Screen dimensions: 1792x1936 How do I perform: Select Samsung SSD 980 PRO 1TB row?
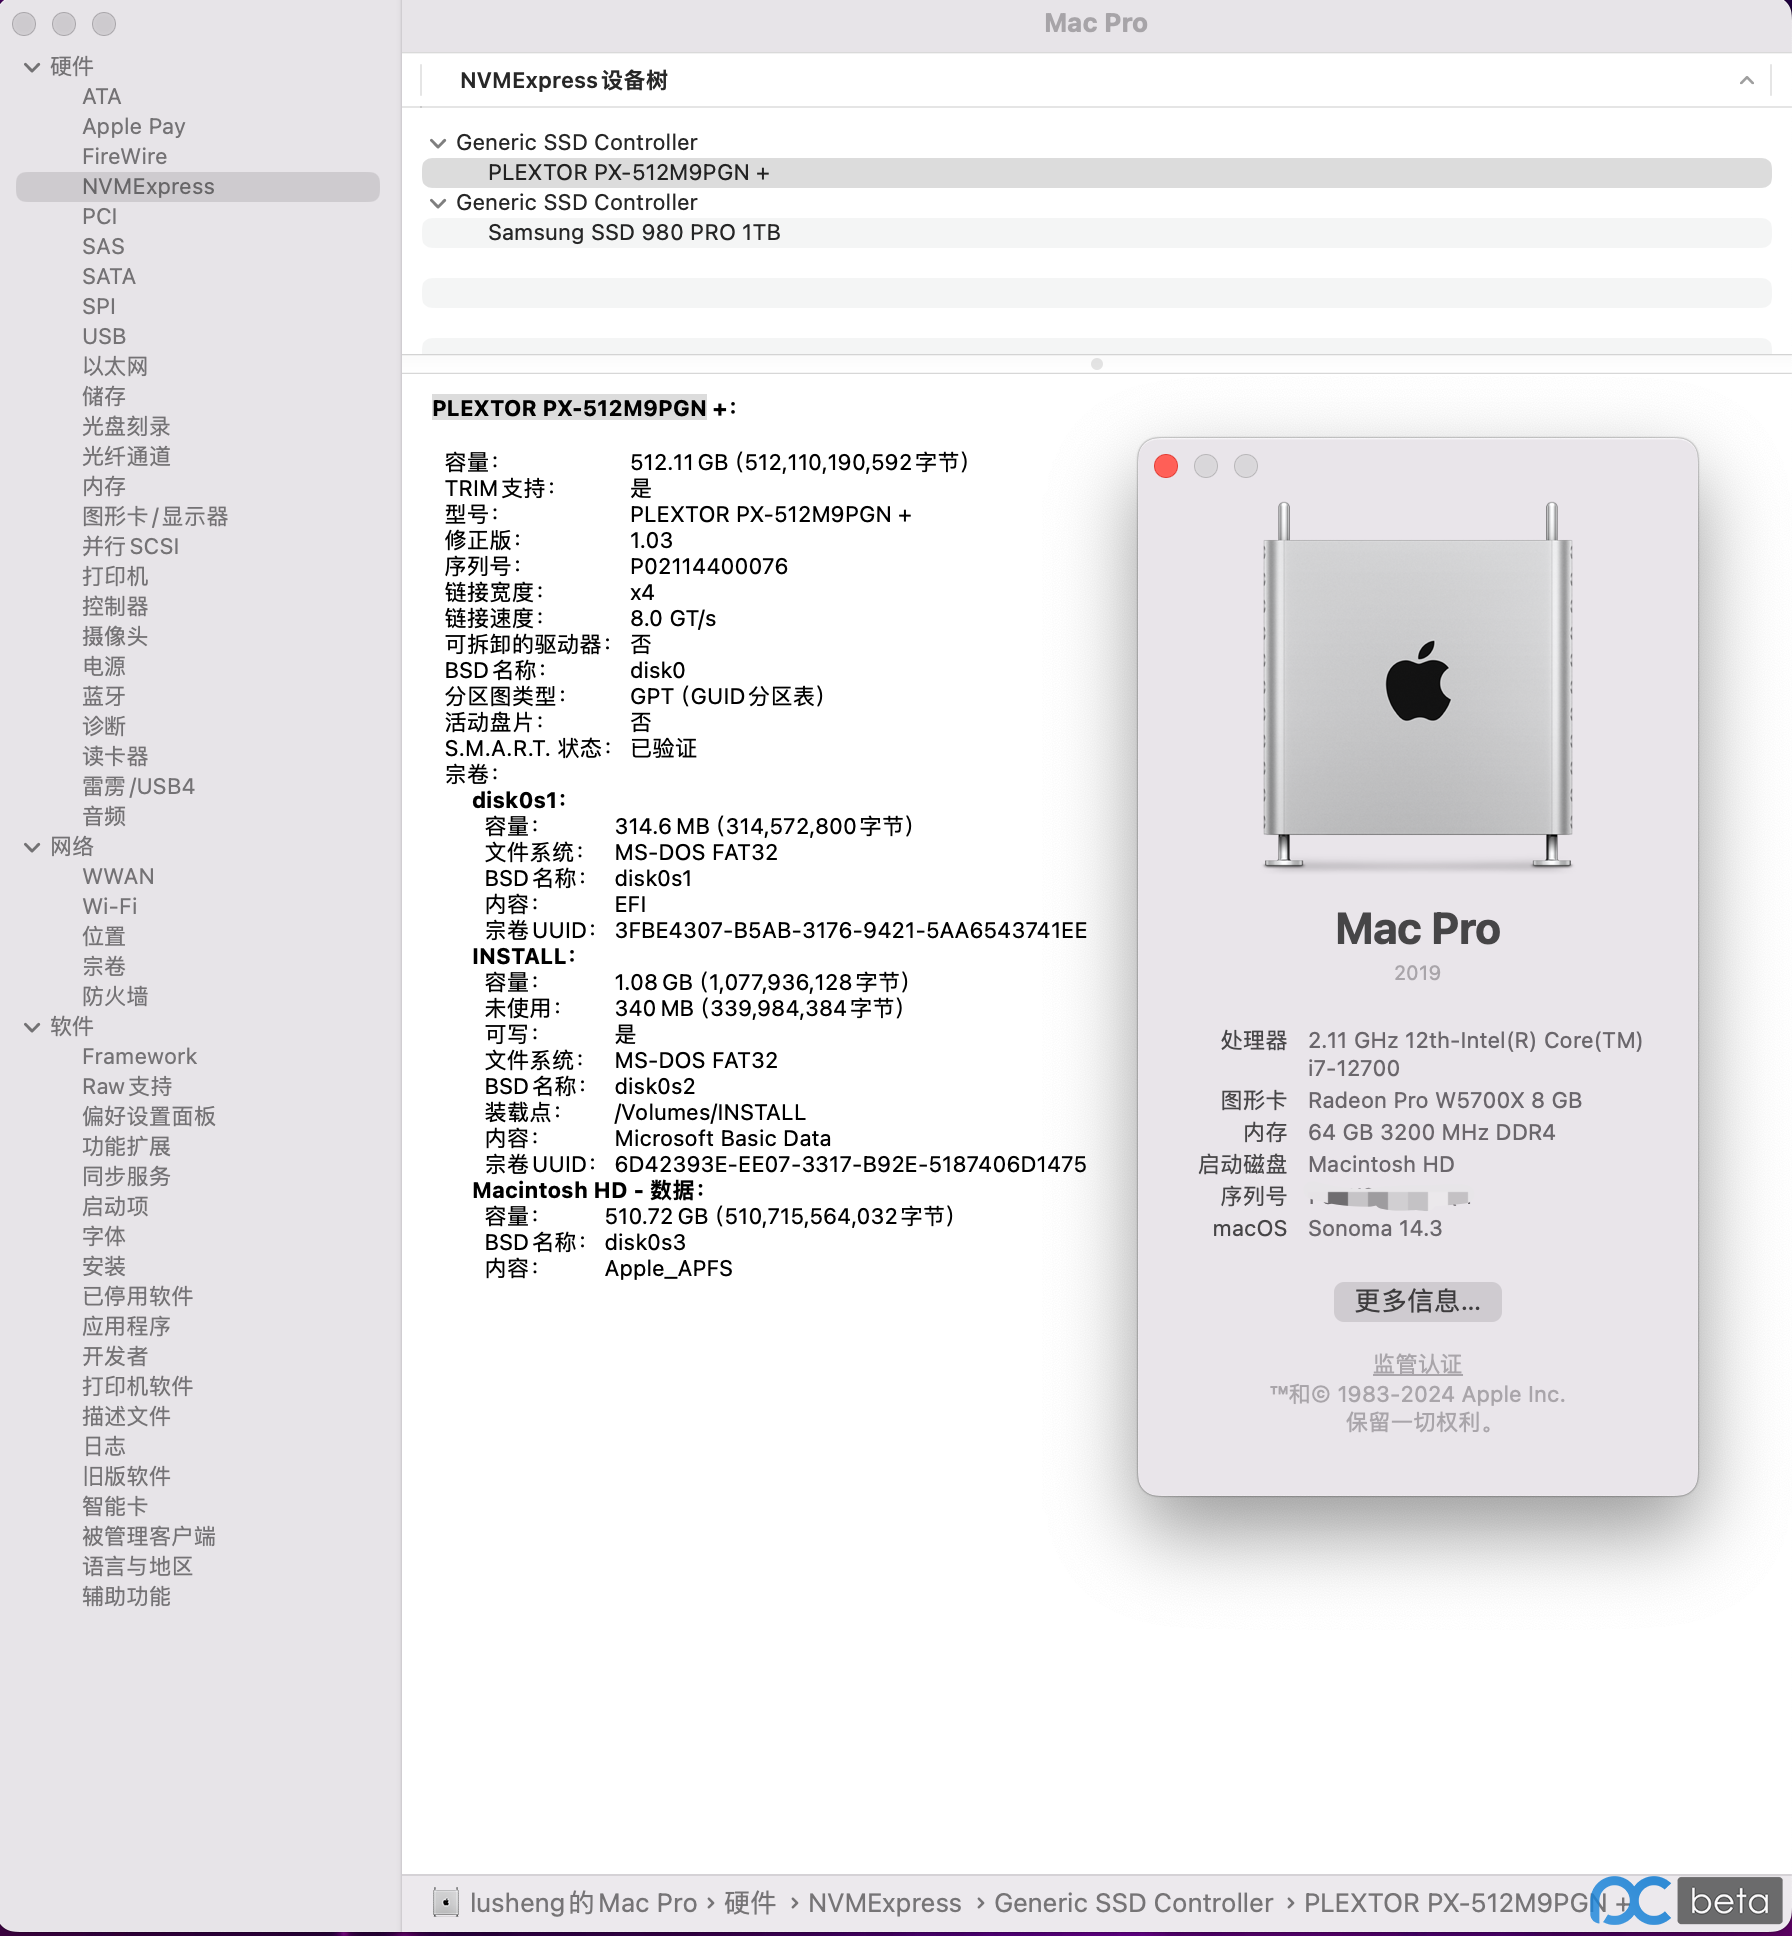(x=1096, y=233)
